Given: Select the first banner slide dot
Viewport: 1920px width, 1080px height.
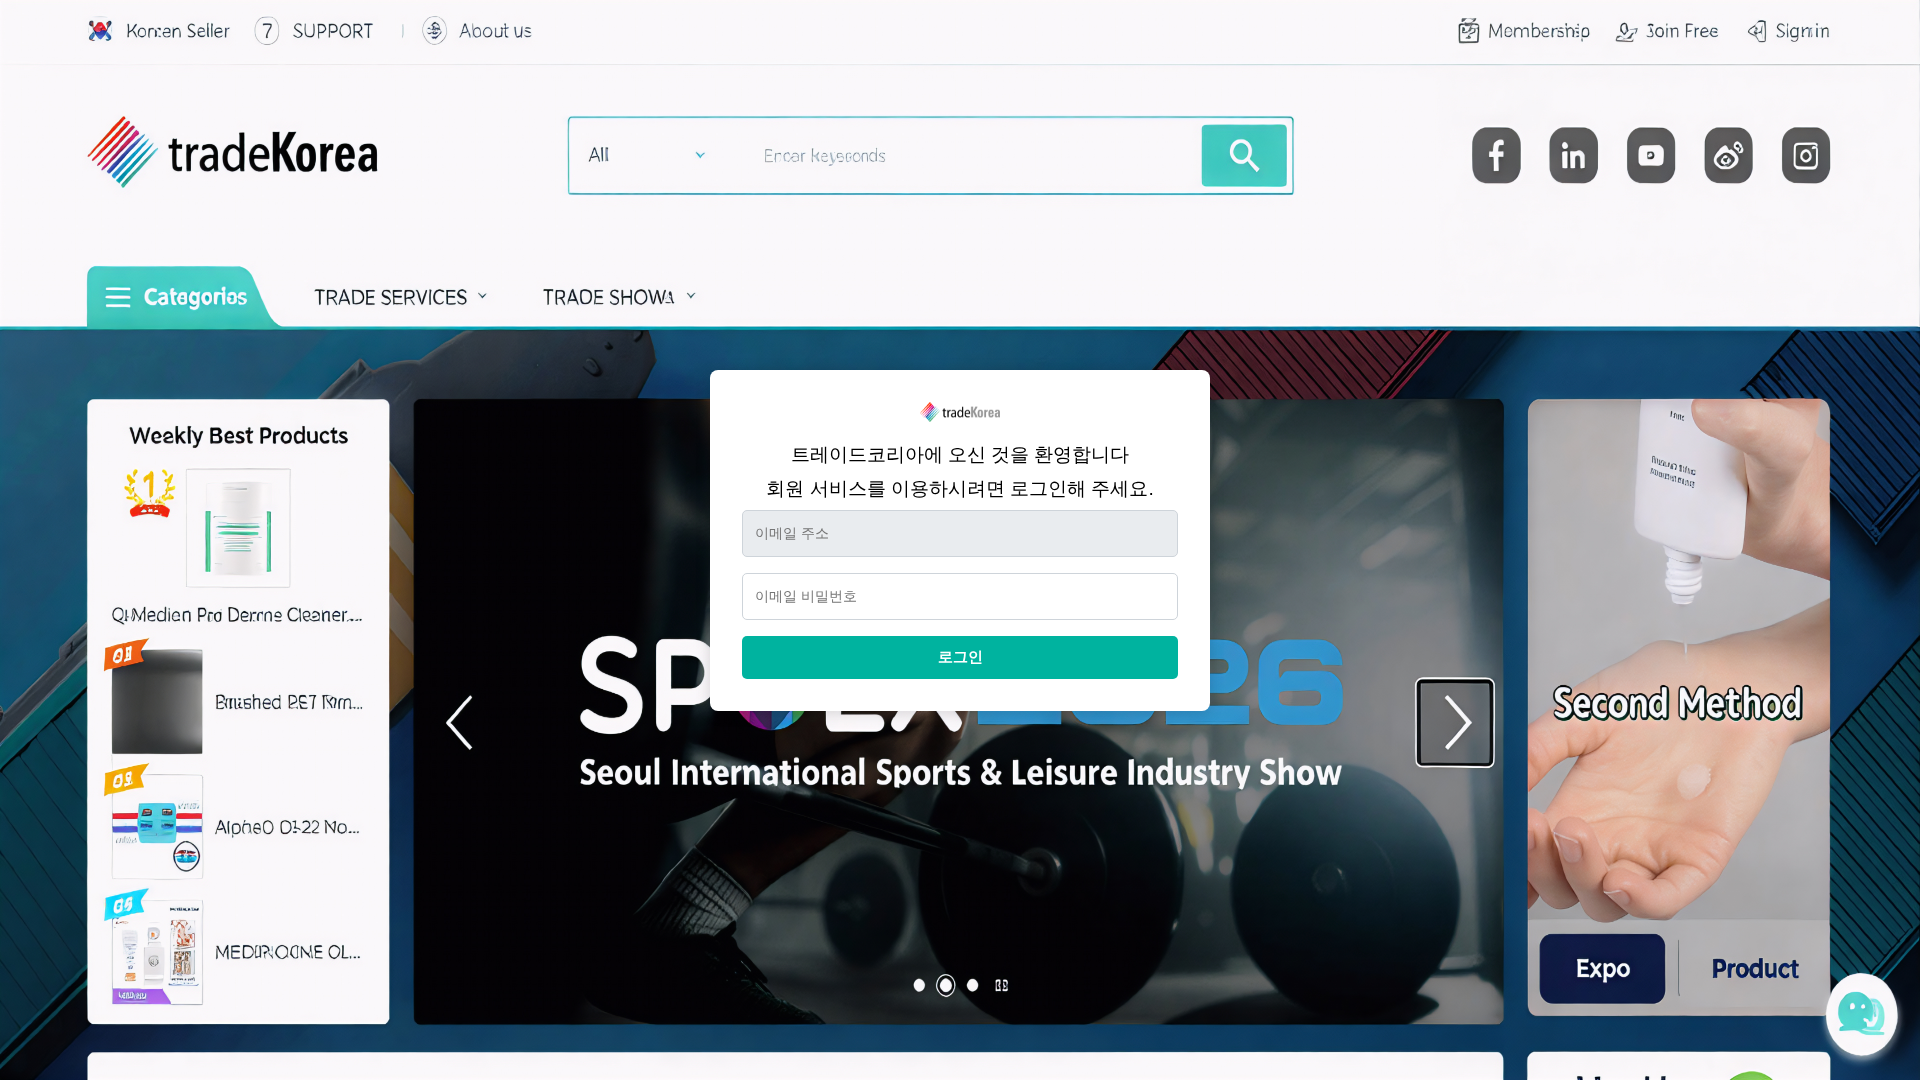Looking at the screenshot, I should [919, 985].
